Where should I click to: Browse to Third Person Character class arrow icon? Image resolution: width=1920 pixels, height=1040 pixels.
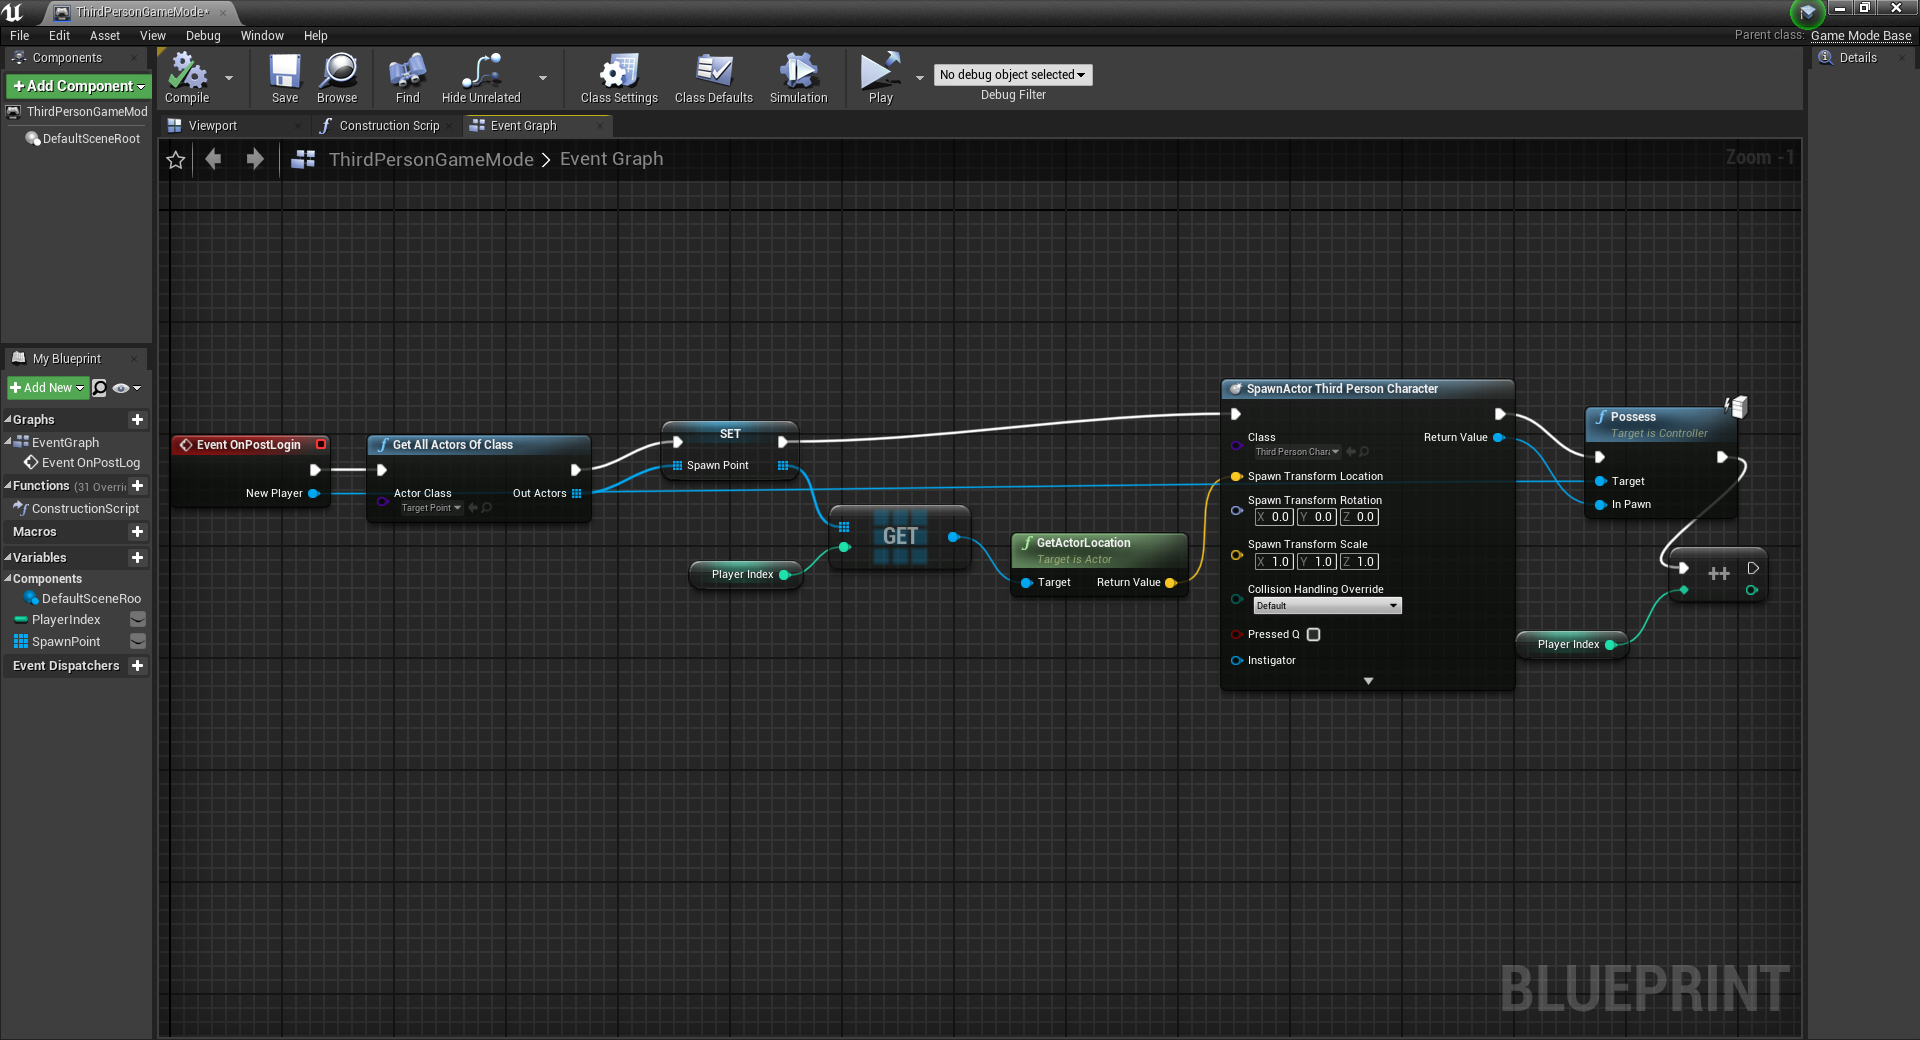pos(1351,452)
